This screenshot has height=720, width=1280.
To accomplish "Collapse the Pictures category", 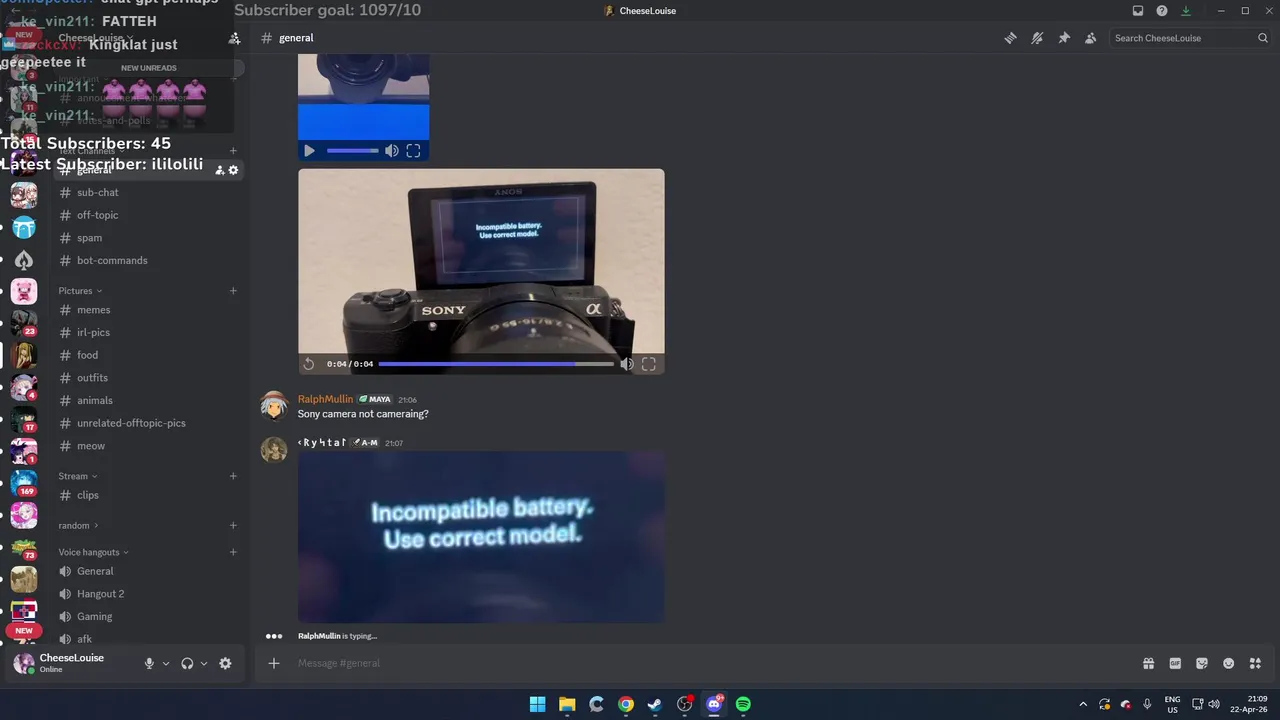I will coord(80,291).
